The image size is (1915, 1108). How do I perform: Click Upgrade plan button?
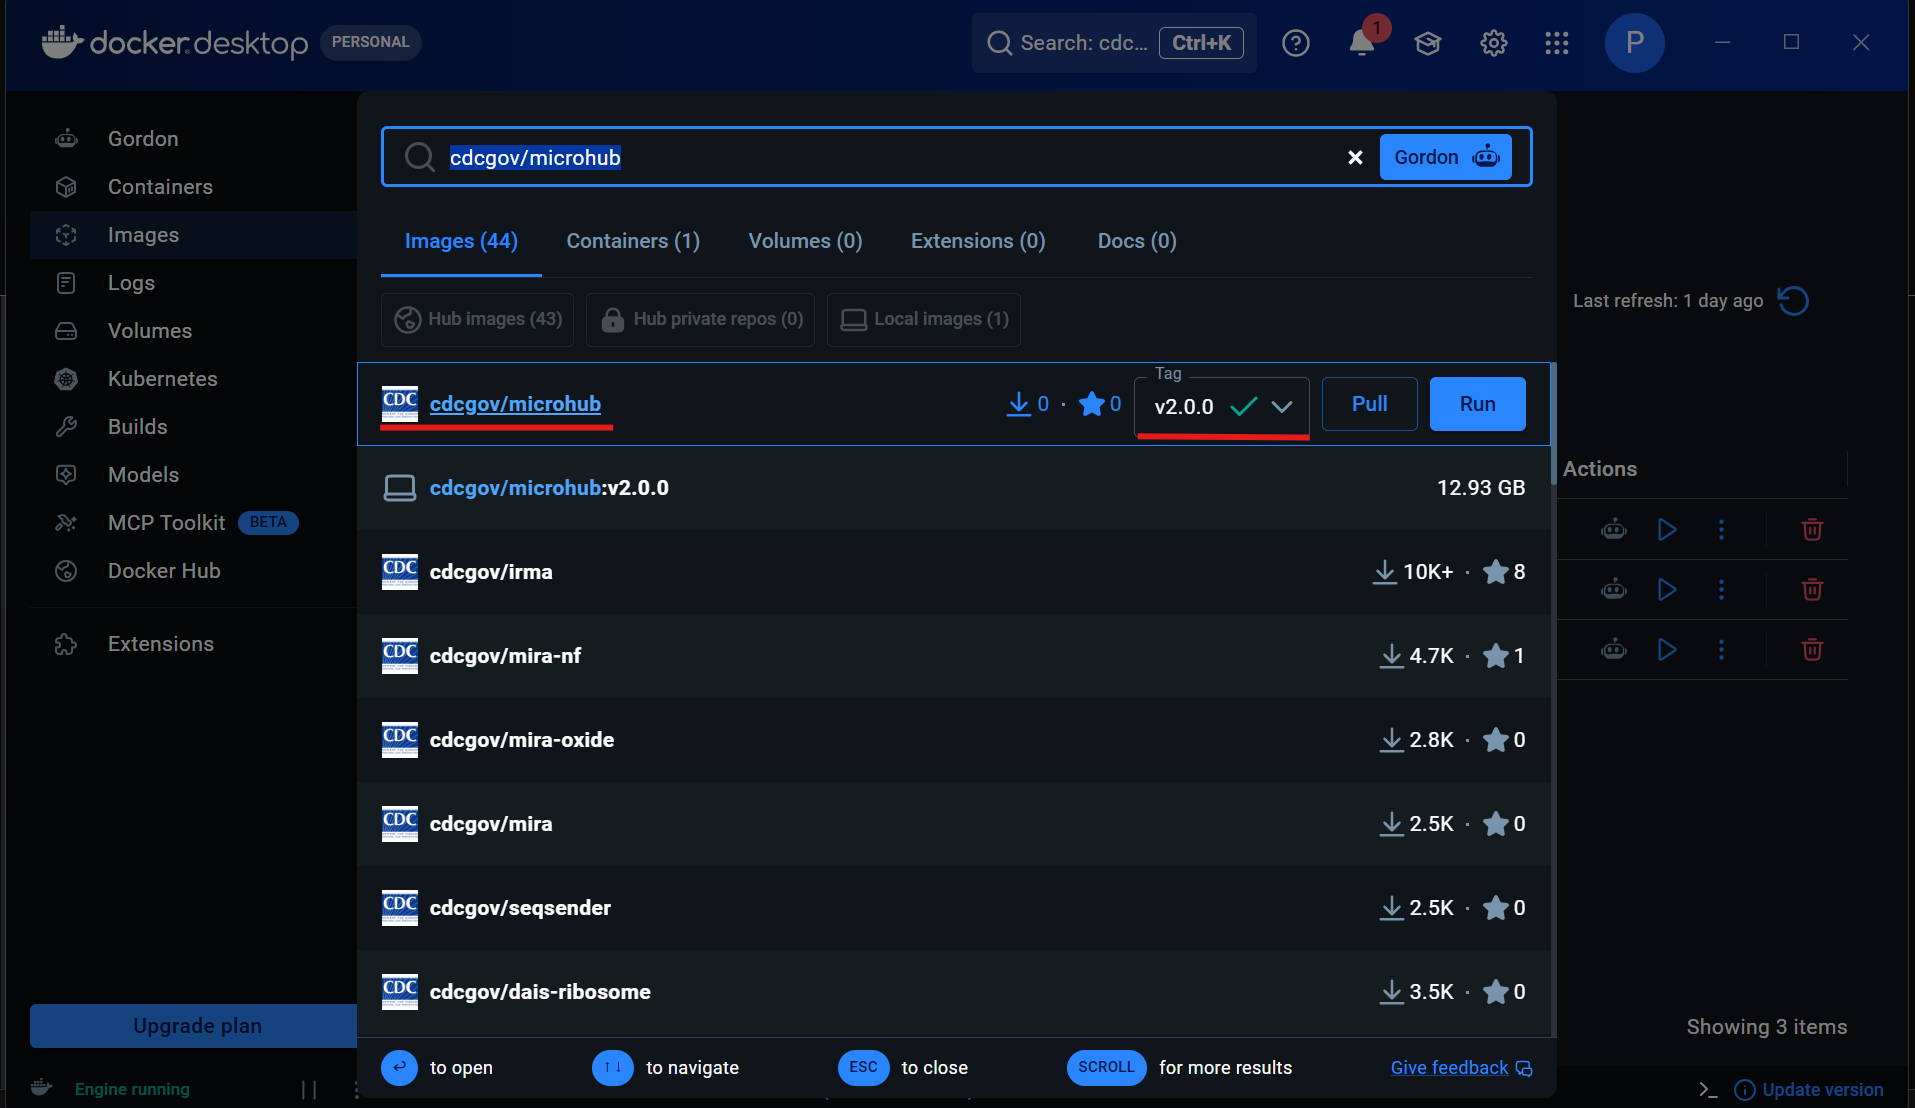pyautogui.click(x=196, y=1026)
